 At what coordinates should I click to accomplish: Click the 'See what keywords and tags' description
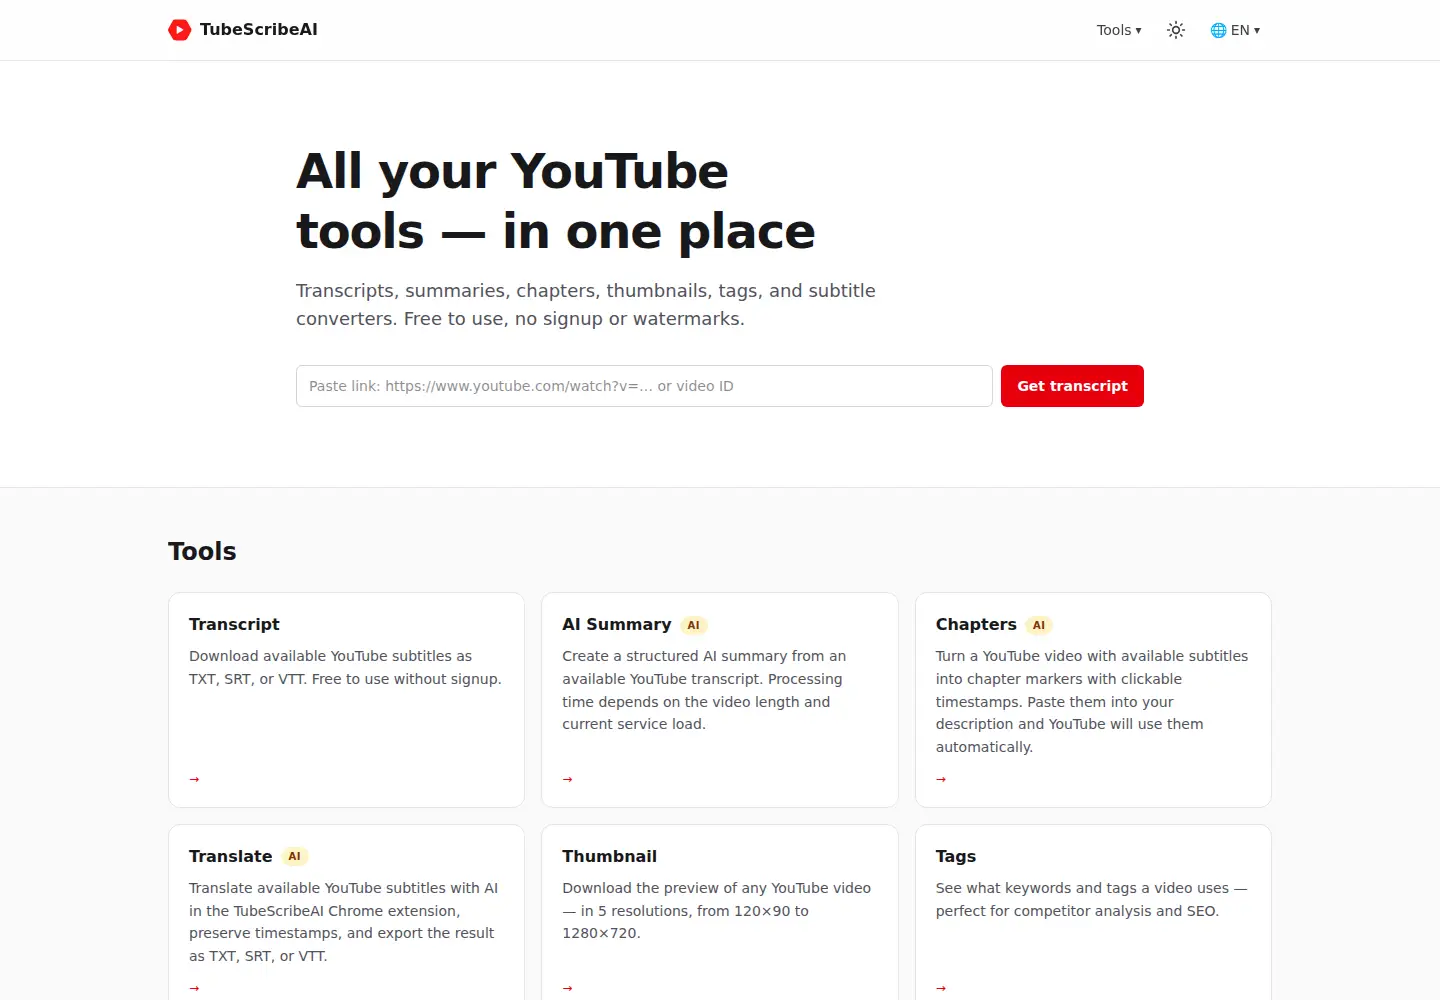[x=1092, y=899]
